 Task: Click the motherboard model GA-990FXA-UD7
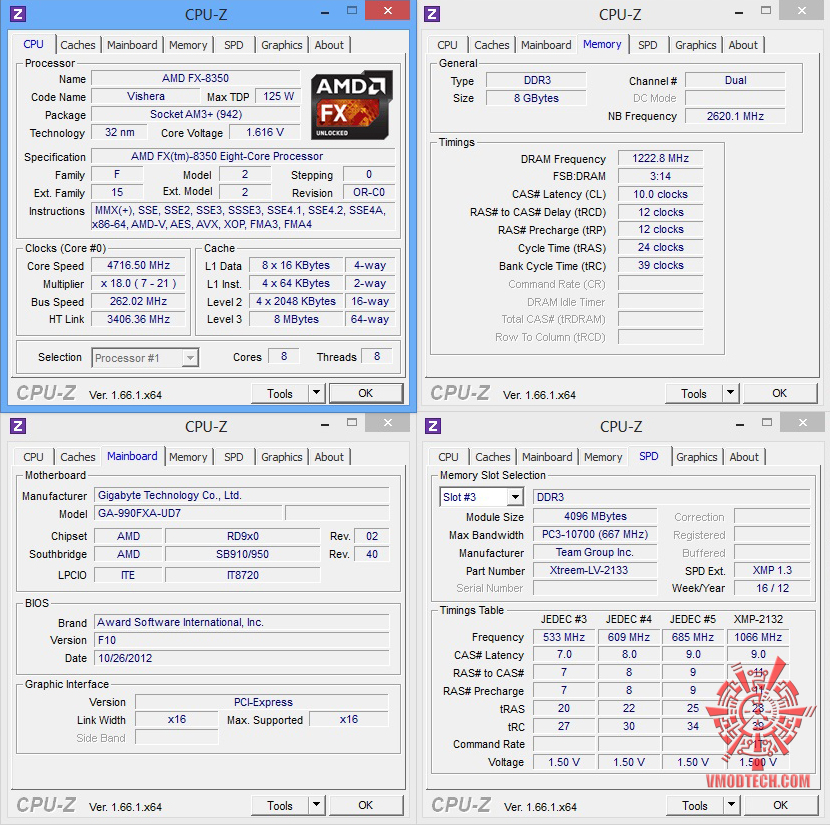tap(188, 513)
